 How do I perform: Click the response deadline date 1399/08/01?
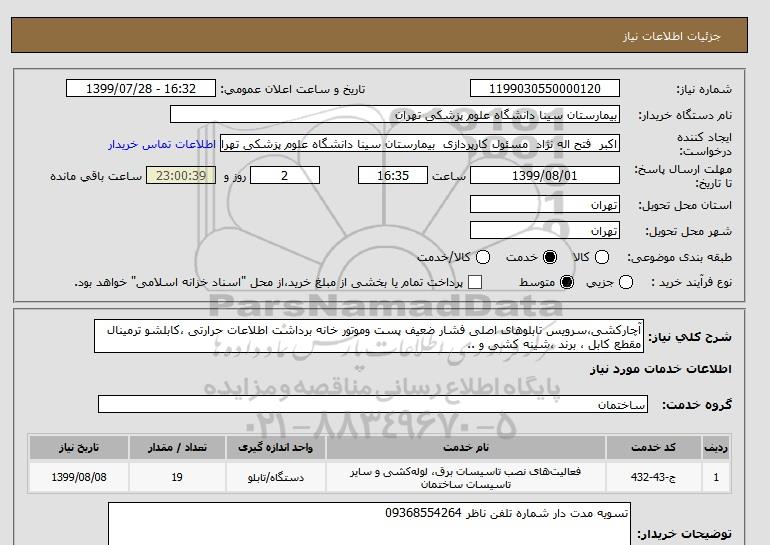[545, 176]
